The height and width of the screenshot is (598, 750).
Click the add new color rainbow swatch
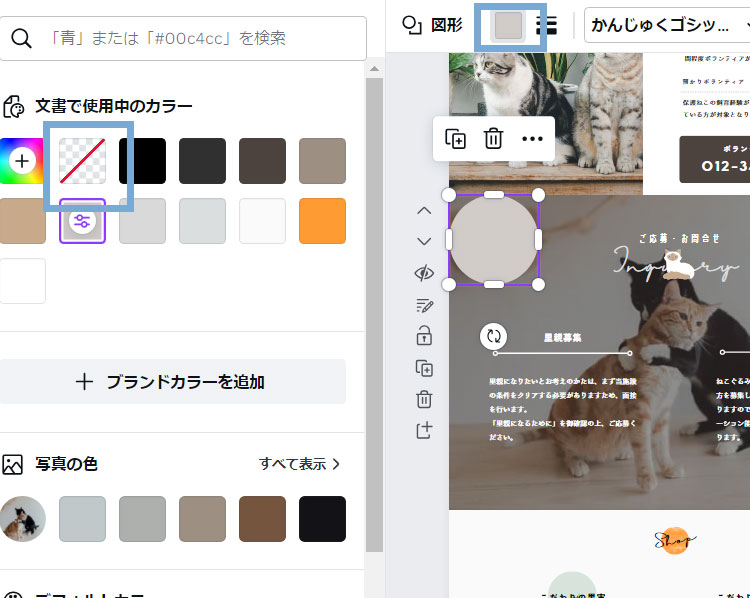[22, 161]
